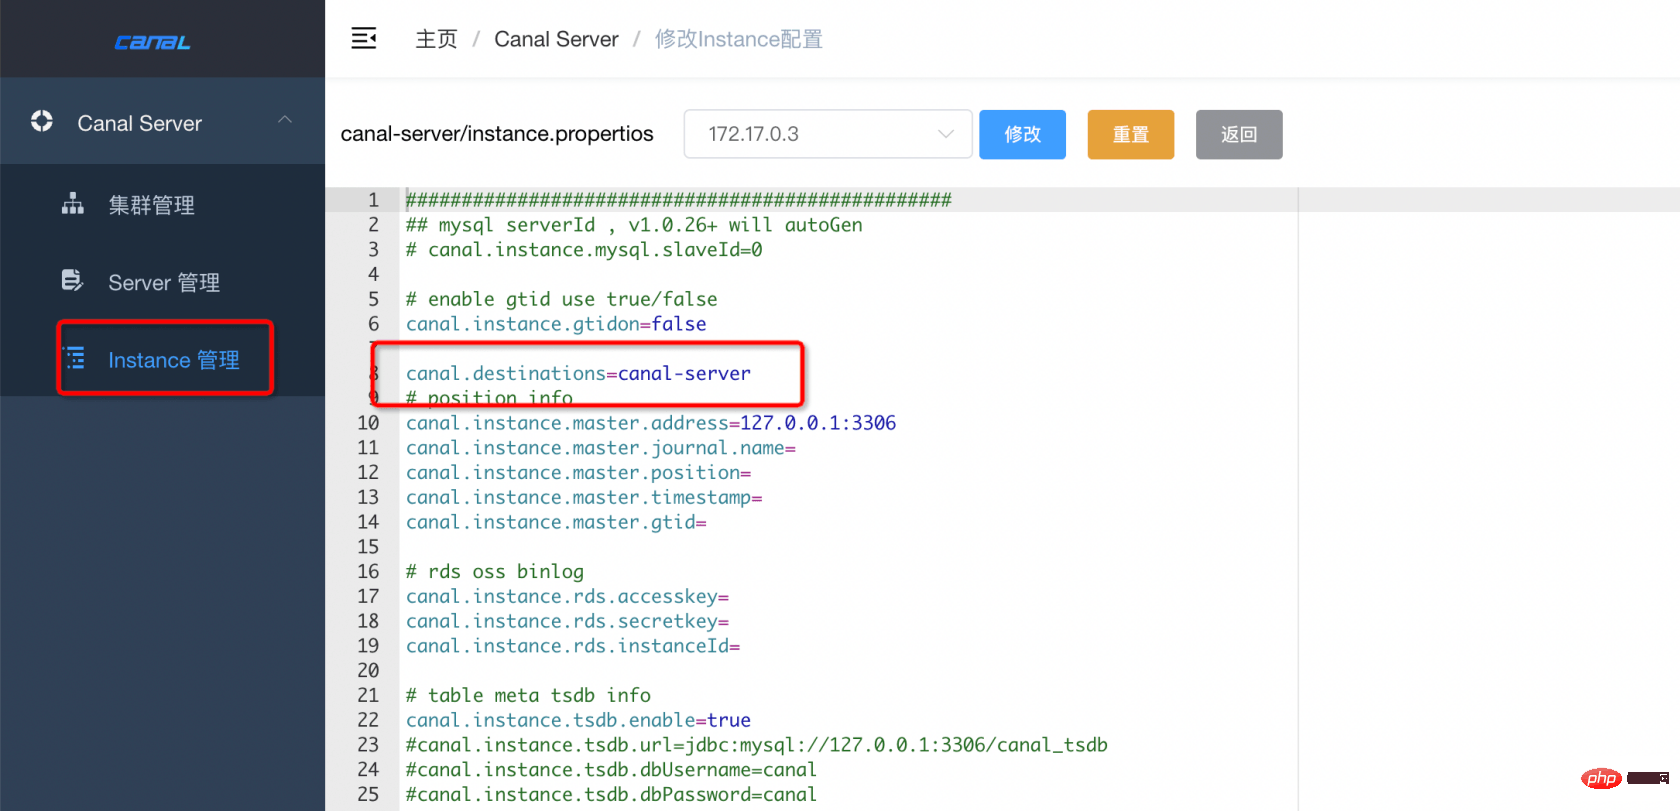Click line number 15 in gutter
Image resolution: width=1680 pixels, height=811 pixels.
pos(368,547)
